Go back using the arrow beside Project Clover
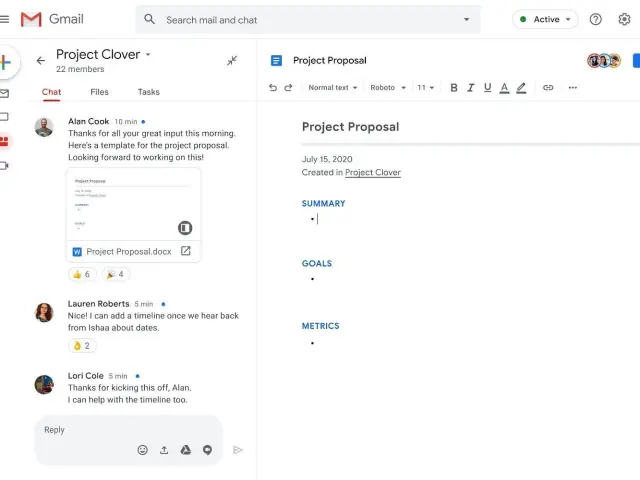Screen dimensions: 640x480 pyautogui.click(x=41, y=61)
